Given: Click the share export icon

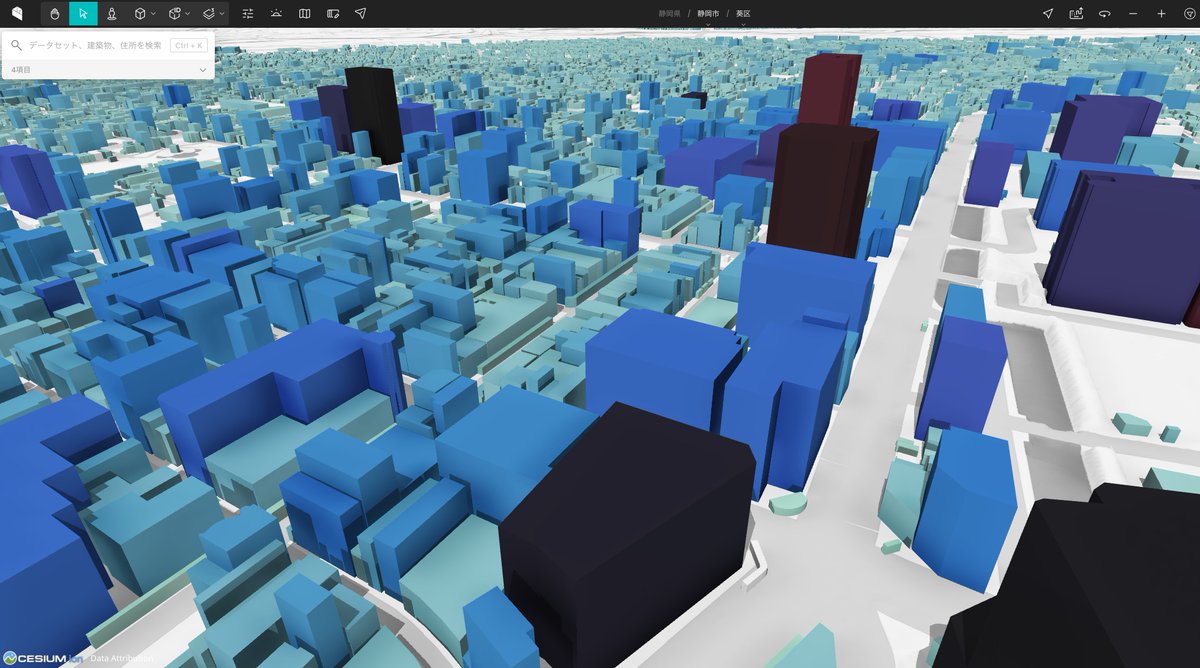Looking at the screenshot, I should click(x=1076, y=13).
